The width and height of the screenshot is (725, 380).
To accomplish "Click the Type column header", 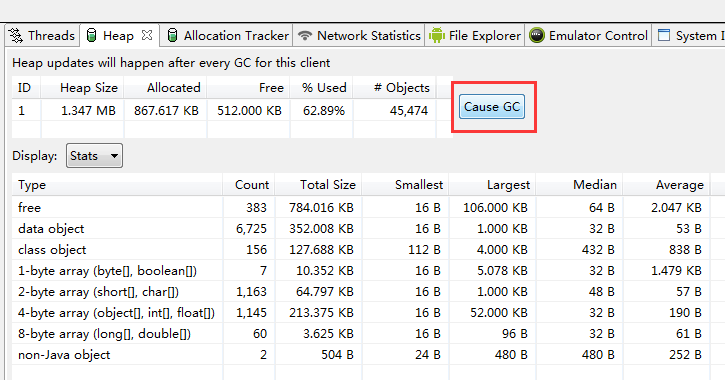I will [117, 185].
